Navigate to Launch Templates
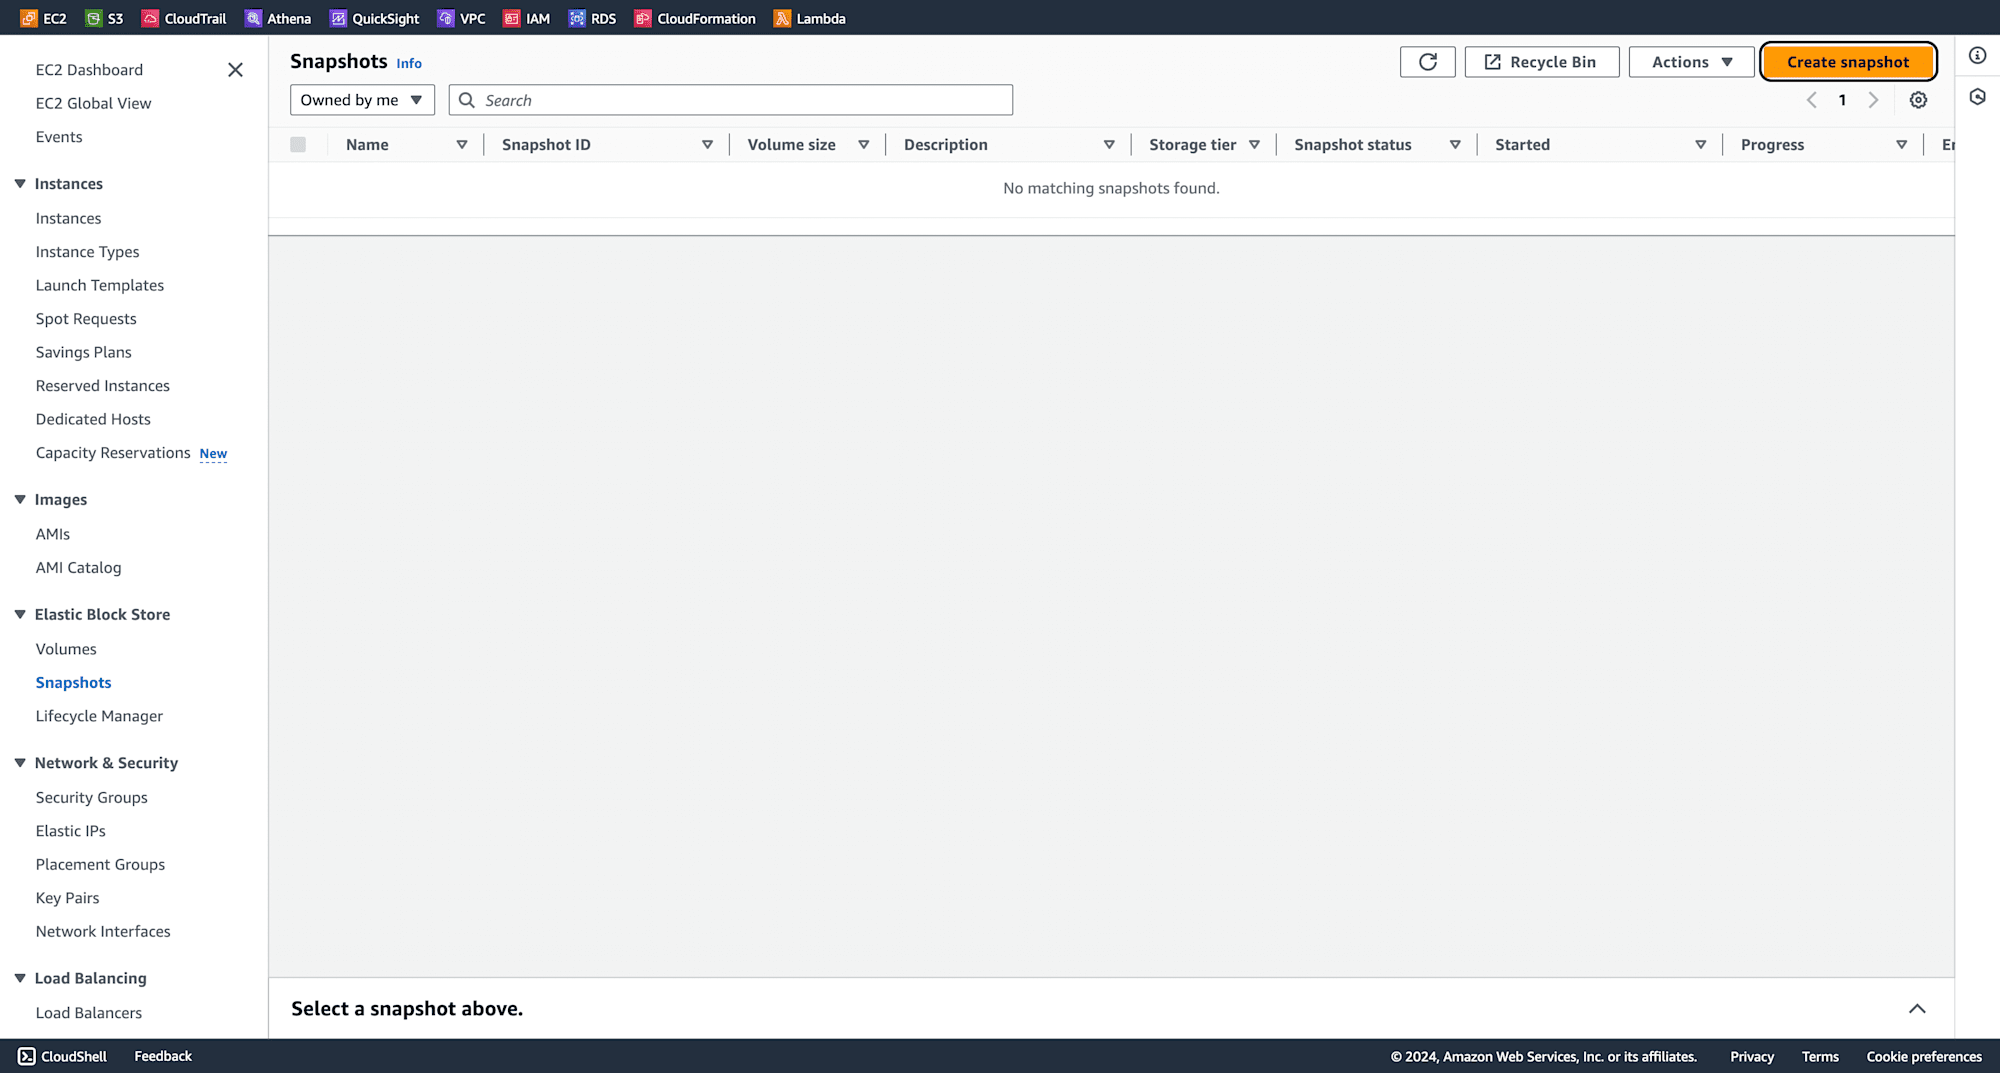Image resolution: width=2000 pixels, height=1073 pixels. pyautogui.click(x=99, y=285)
